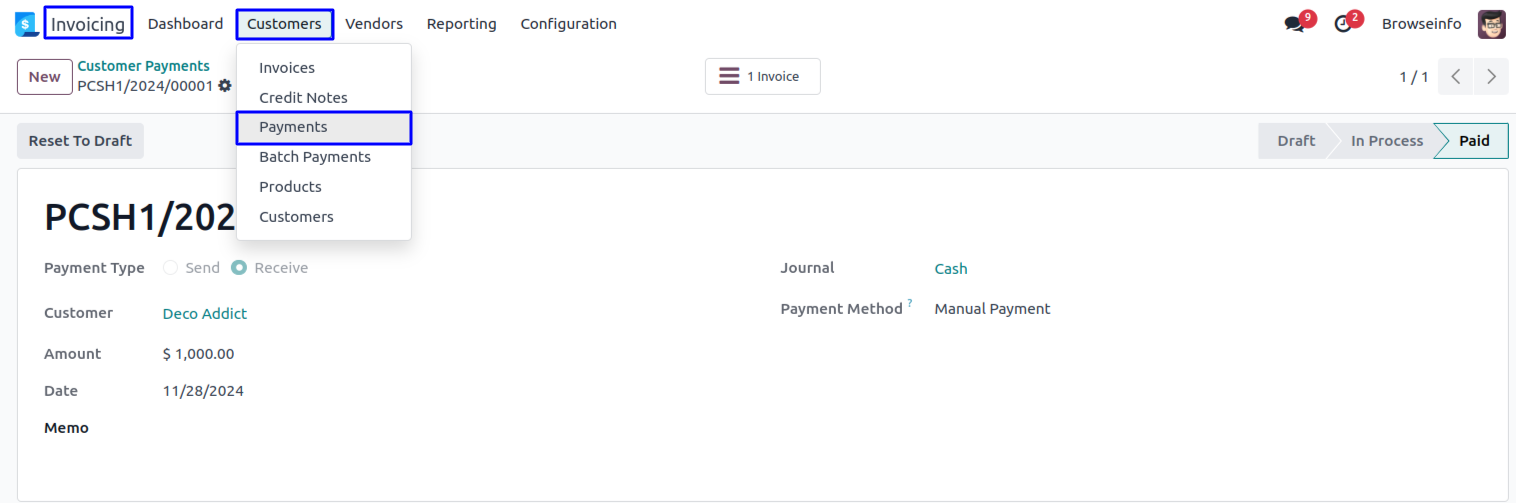
Task: Select Credit Notes menu entry
Action: tap(303, 98)
